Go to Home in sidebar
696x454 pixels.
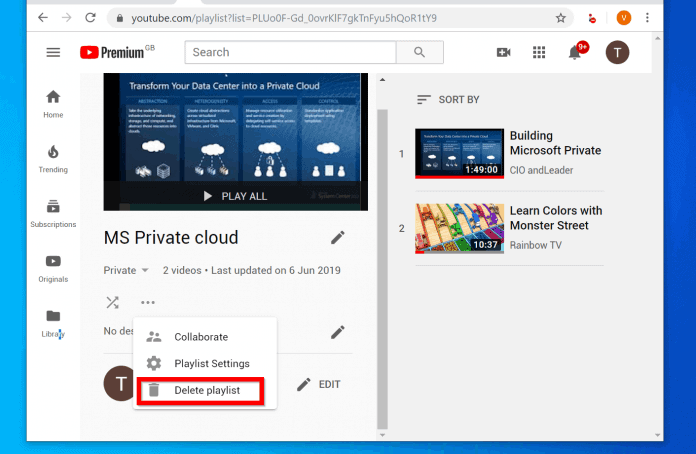click(53, 104)
